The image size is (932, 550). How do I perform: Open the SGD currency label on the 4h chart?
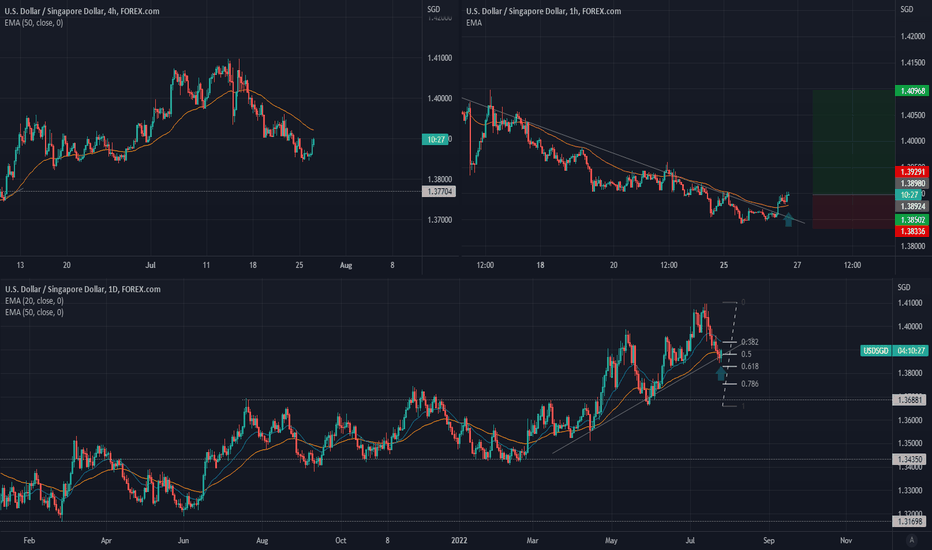pyautogui.click(x=433, y=9)
